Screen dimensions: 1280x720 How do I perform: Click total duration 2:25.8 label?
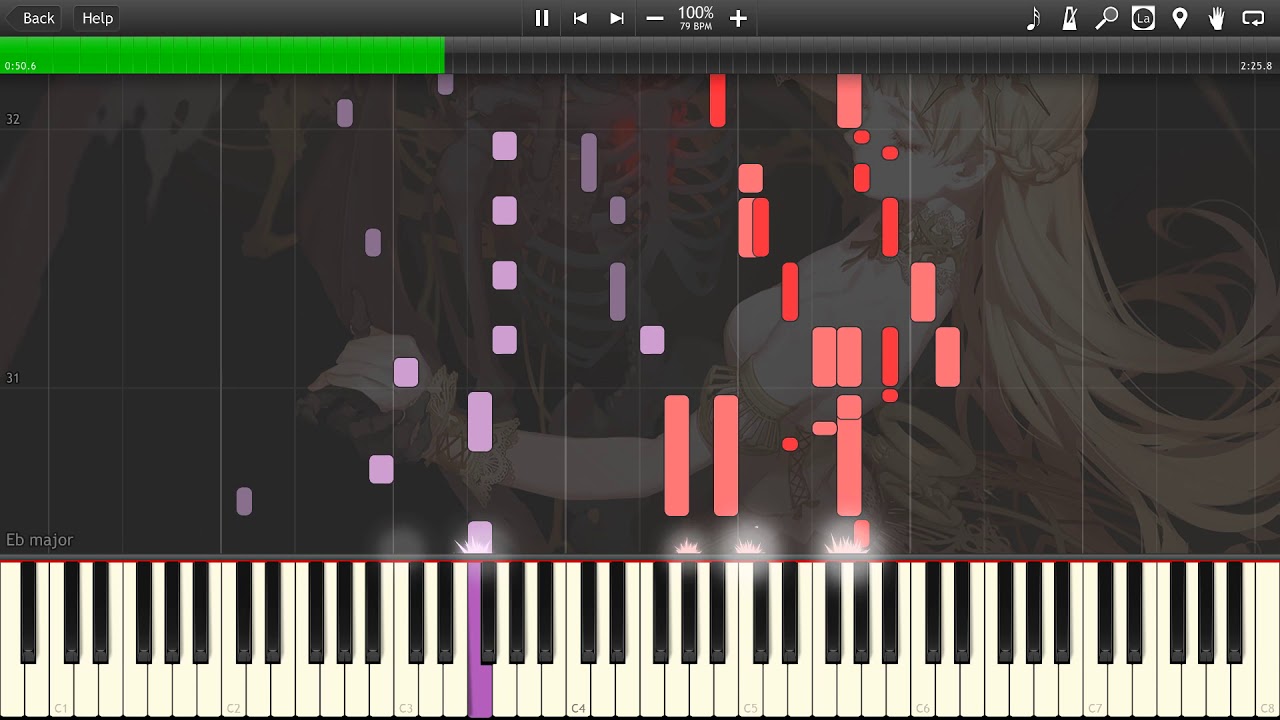pyautogui.click(x=1256, y=66)
